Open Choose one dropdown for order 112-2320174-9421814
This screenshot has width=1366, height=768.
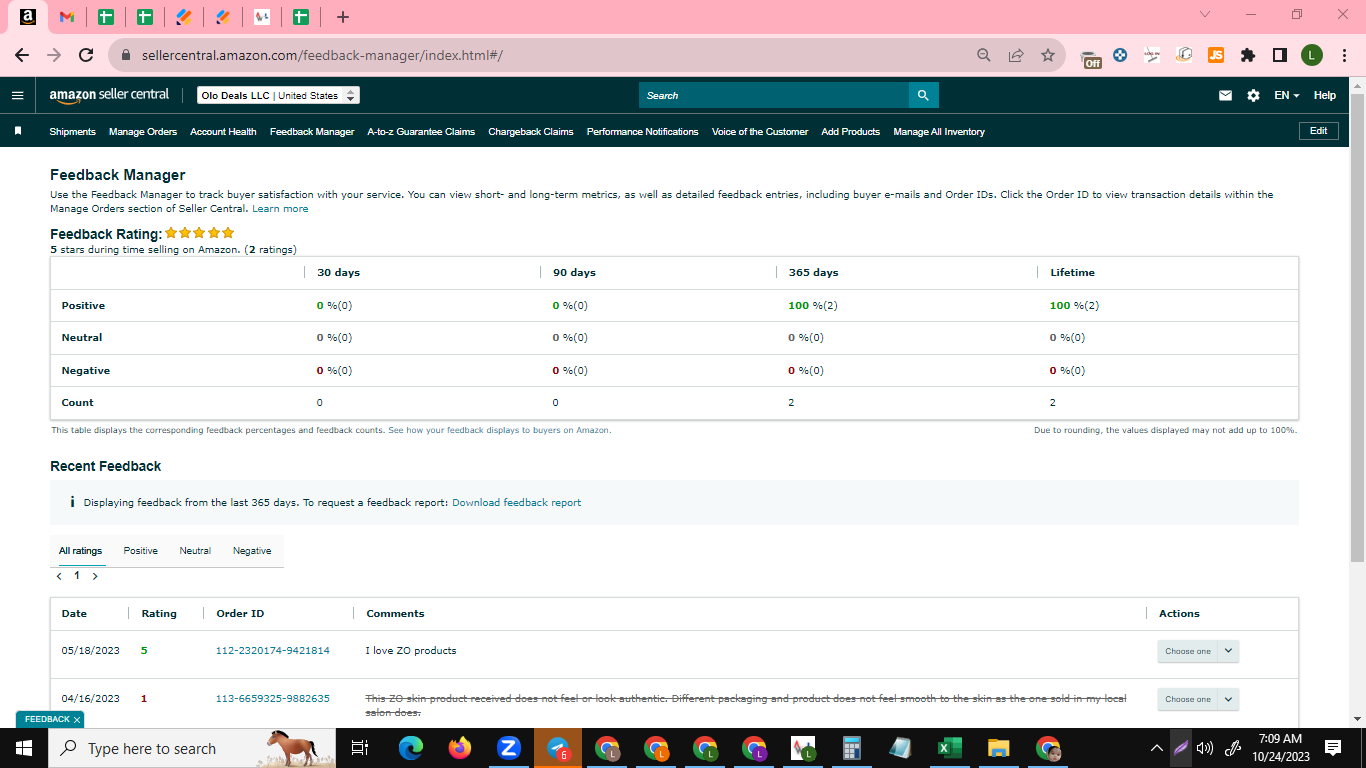point(1198,651)
